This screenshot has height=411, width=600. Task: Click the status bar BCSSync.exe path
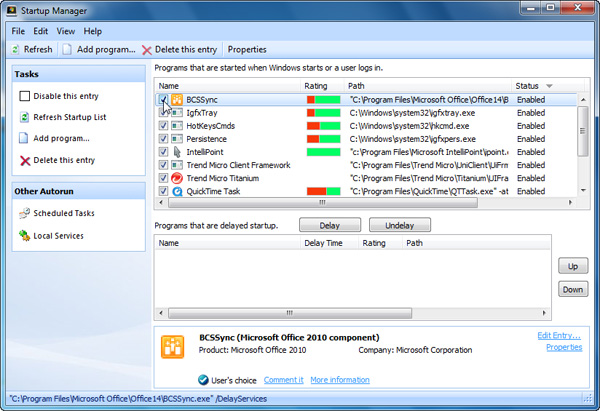point(138,399)
